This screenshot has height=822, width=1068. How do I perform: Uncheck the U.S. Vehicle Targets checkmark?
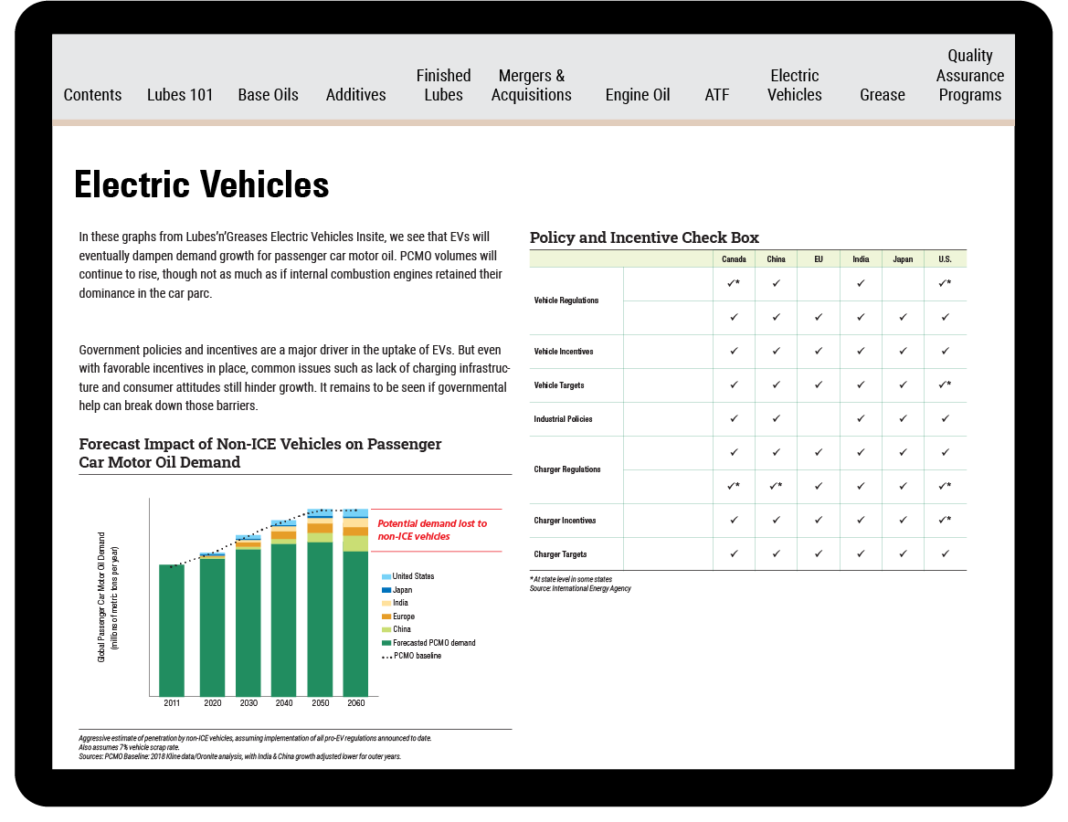(944, 385)
